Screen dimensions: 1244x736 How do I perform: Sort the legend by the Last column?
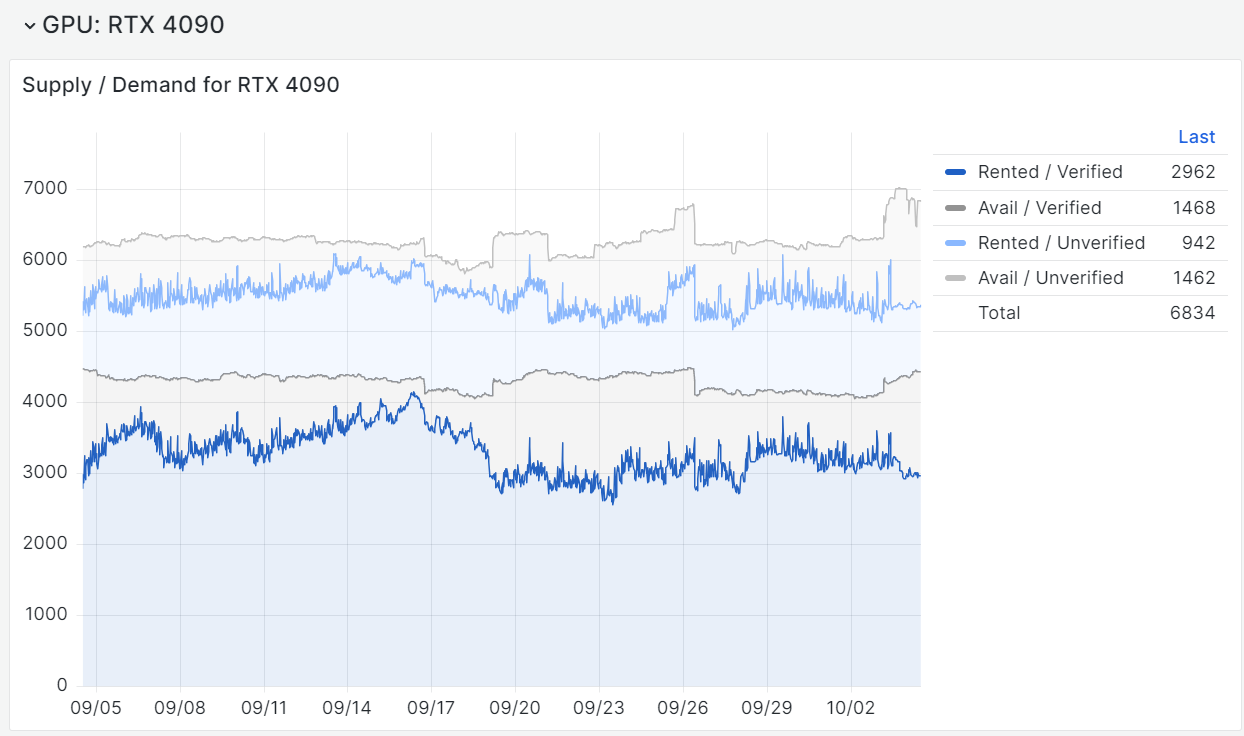[x=1196, y=137]
